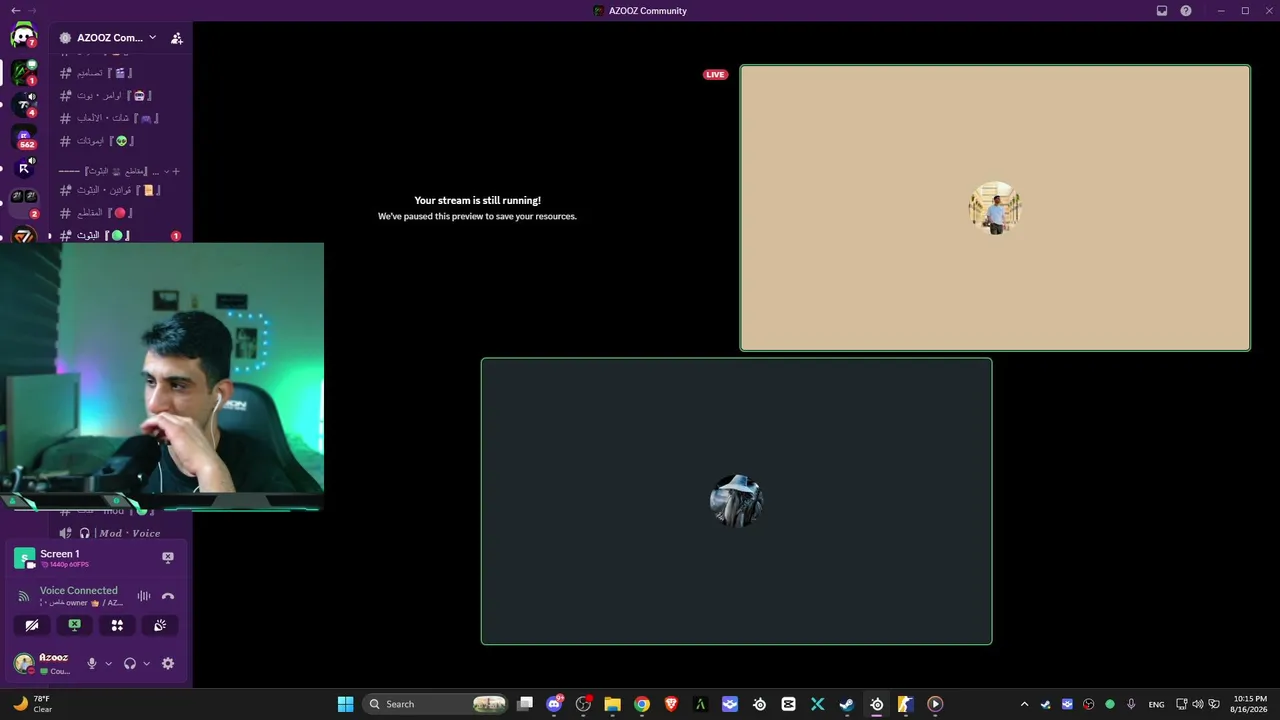Disconnect from voice with the hang-up icon
This screenshot has width=1280, height=720.
click(168, 596)
